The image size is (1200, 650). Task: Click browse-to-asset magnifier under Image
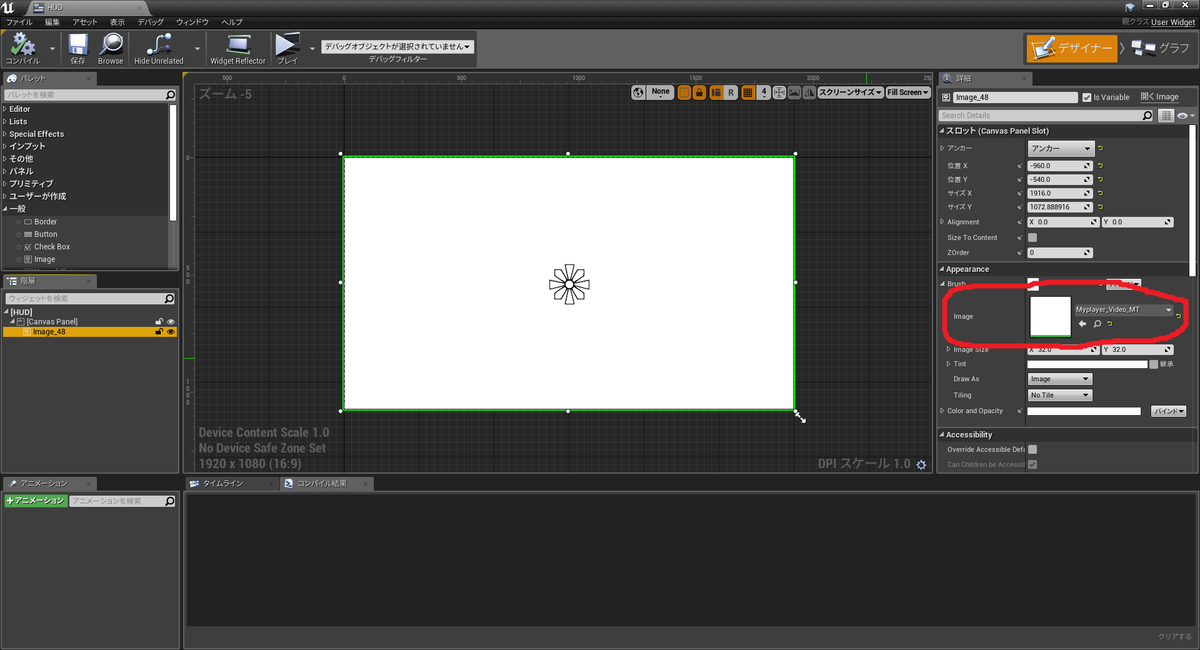(1096, 324)
